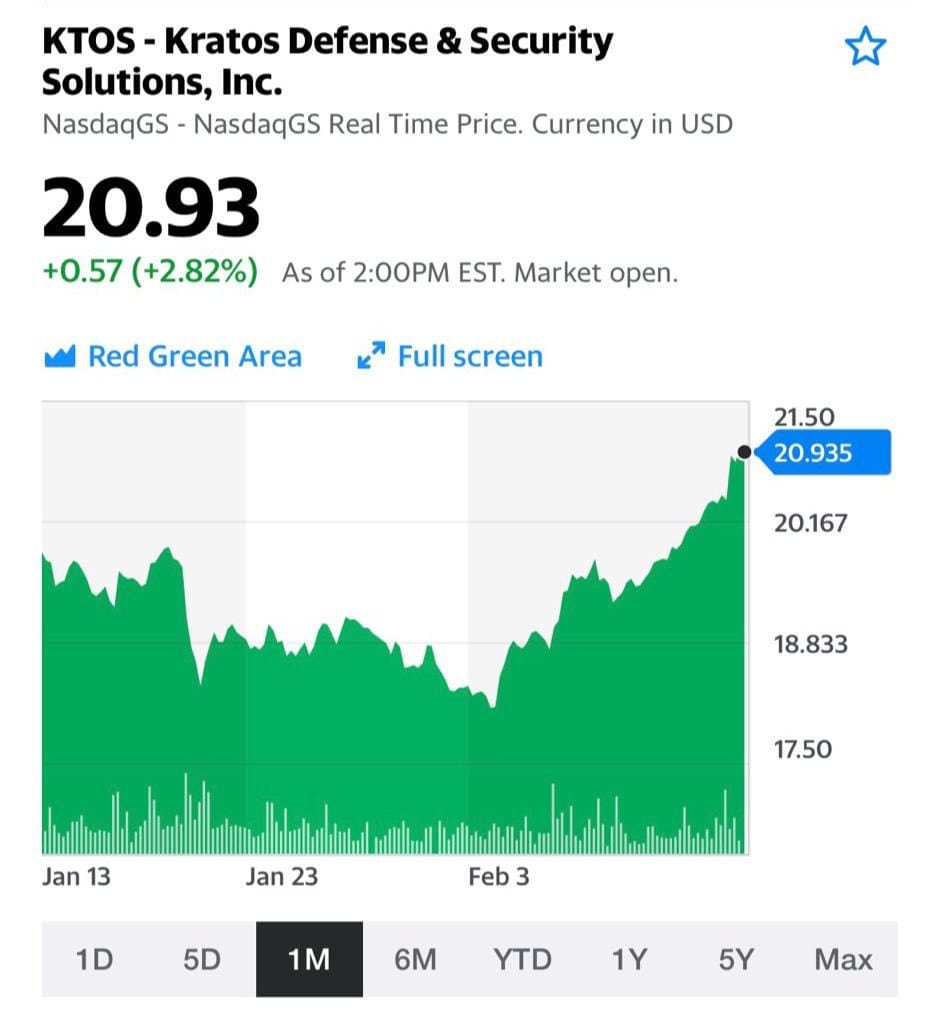946x1014 pixels.
Task: Switch chart to 6M range
Action: [x=416, y=960]
